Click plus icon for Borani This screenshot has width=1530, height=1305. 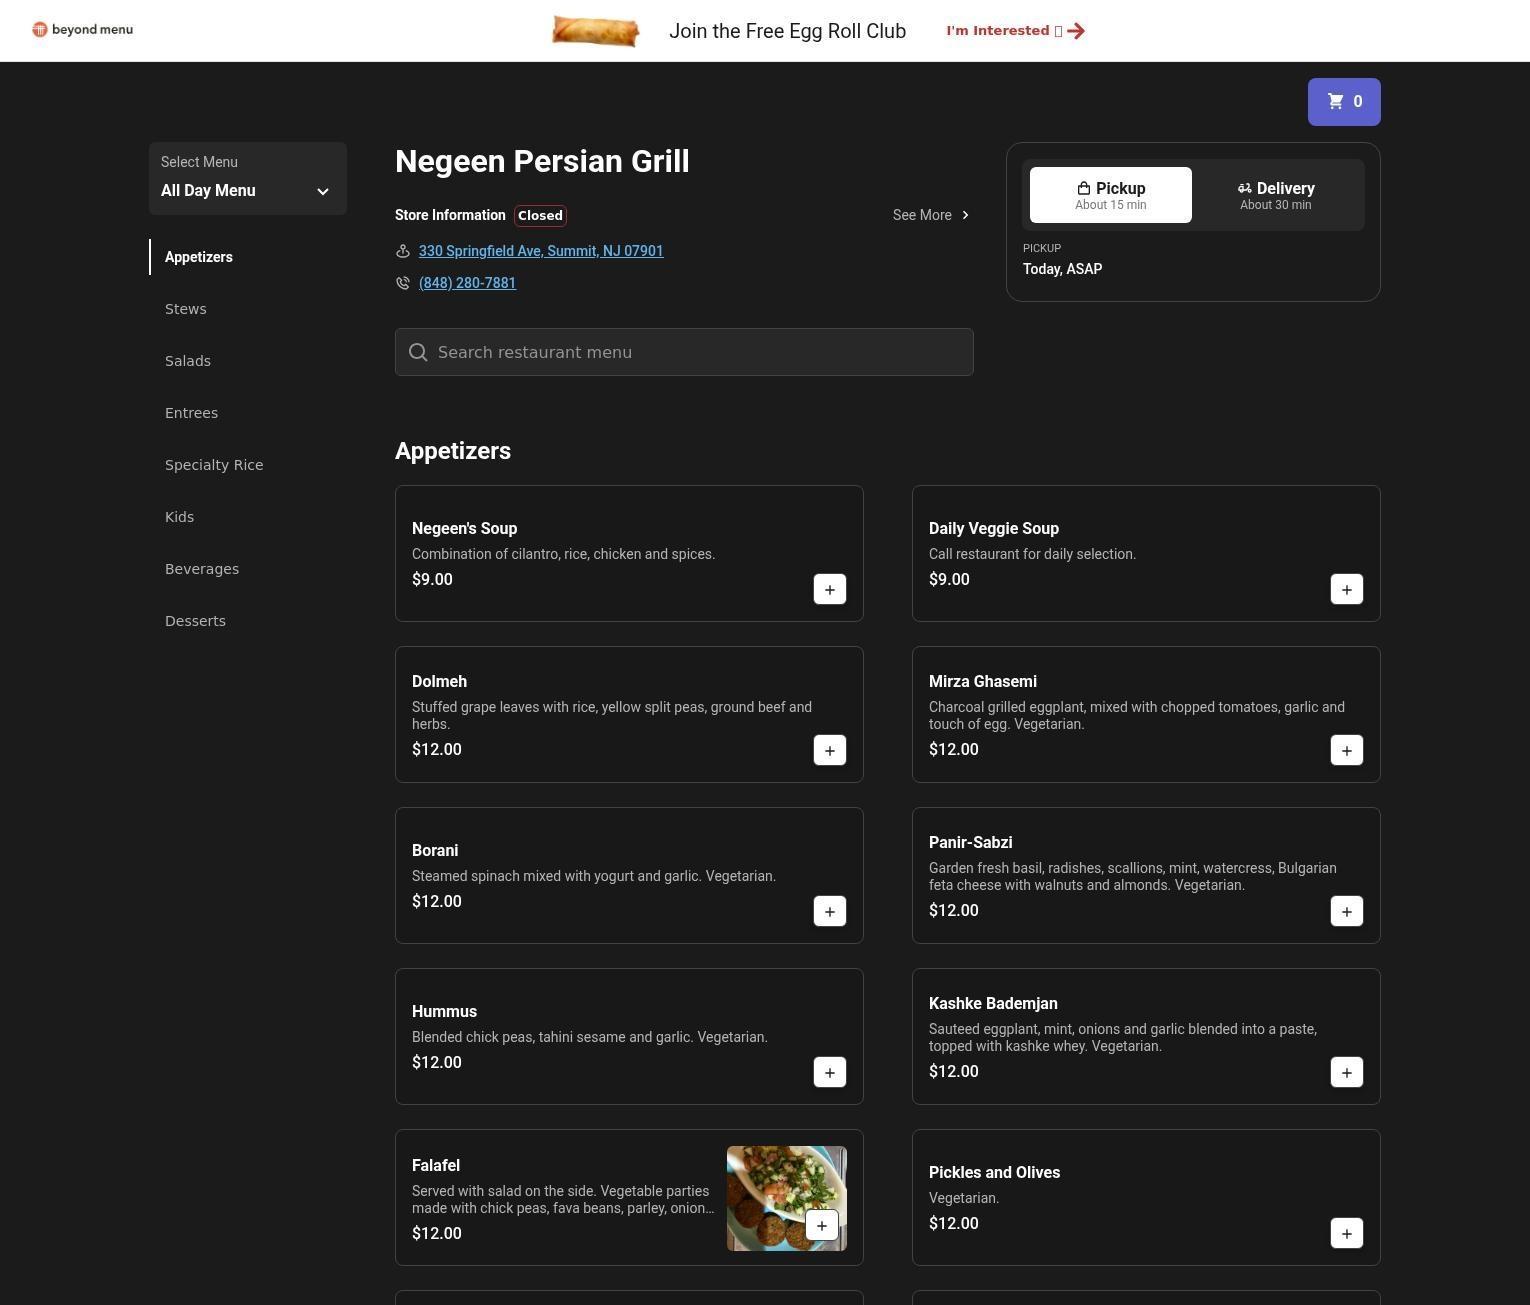(x=829, y=912)
